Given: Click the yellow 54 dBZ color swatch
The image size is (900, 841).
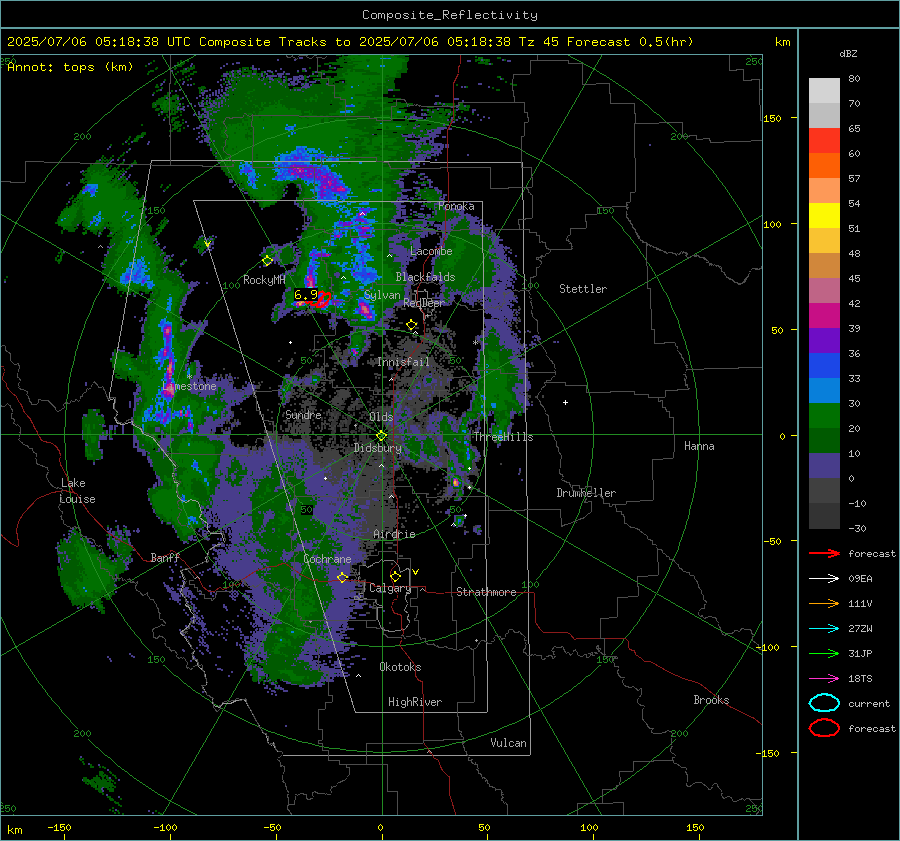Looking at the screenshot, I should click(x=824, y=215).
